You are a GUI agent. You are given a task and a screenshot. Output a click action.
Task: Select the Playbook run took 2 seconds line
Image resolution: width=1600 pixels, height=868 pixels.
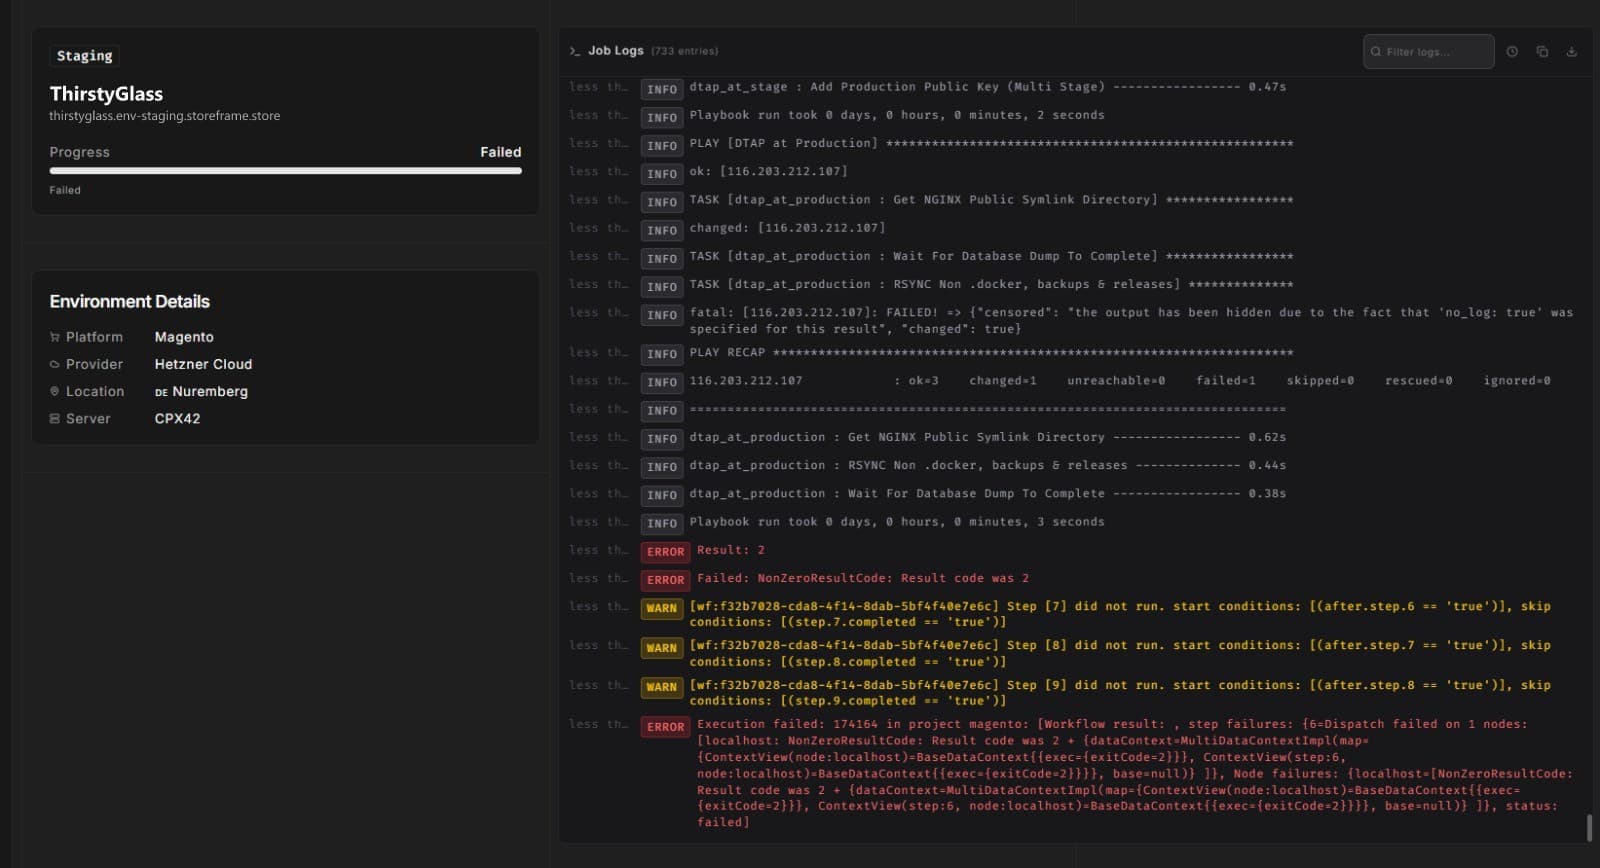tap(897, 115)
